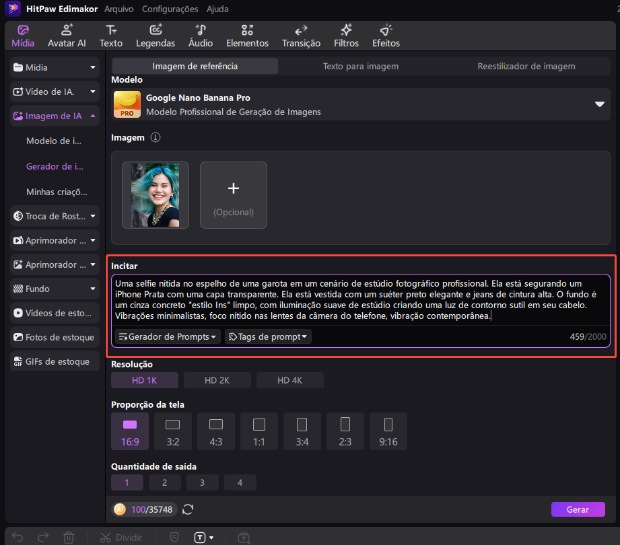Image resolution: width=620 pixels, height=545 pixels.
Task: Open the Efeitos tool
Action: 386,36
